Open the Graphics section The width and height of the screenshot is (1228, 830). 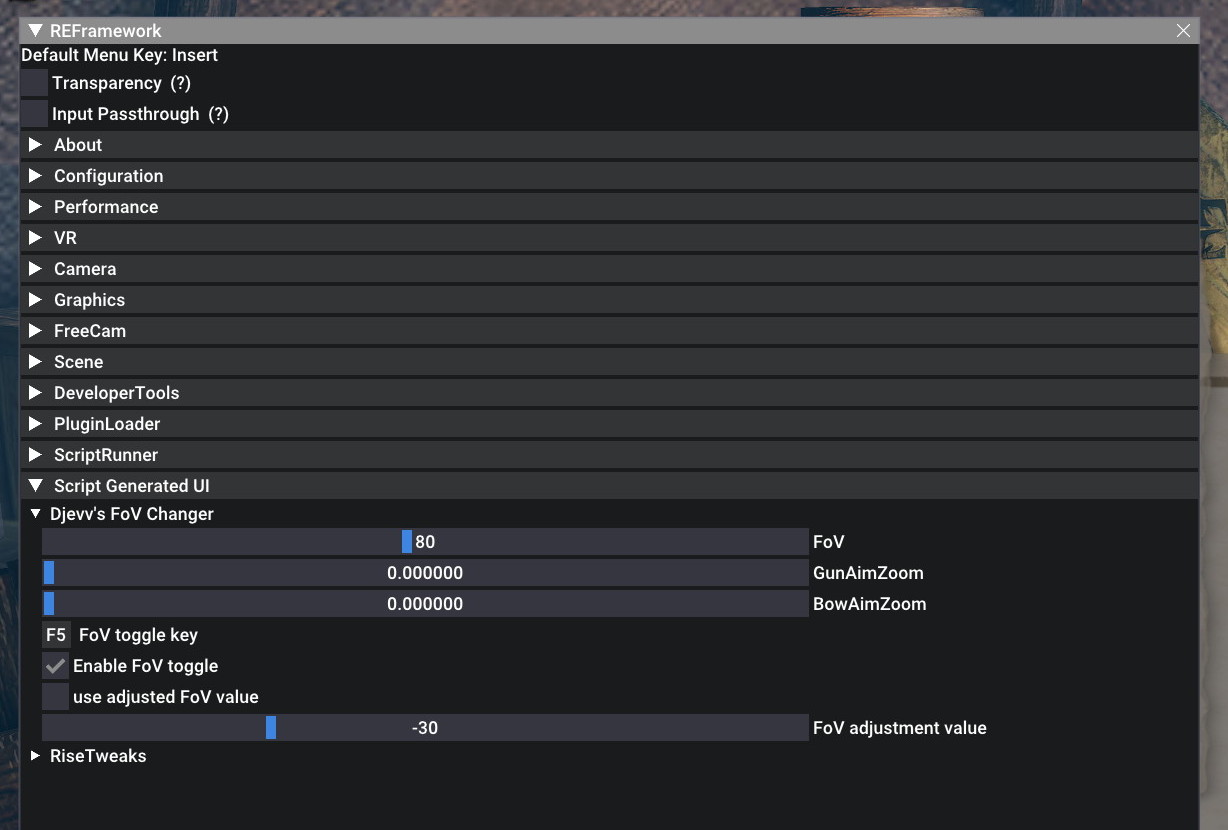point(609,300)
